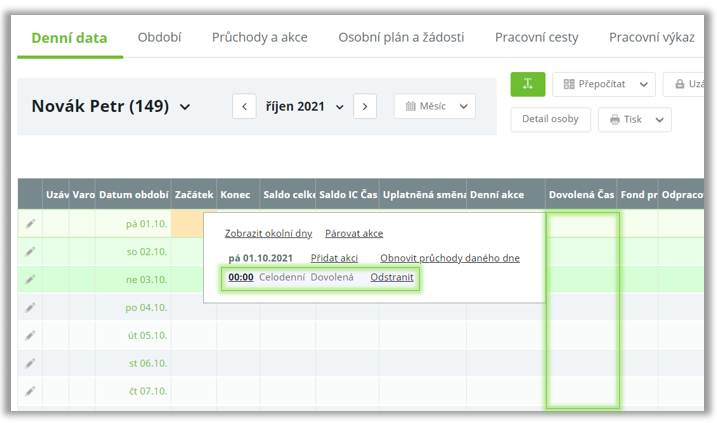Click the green export icon button

(x=528, y=85)
